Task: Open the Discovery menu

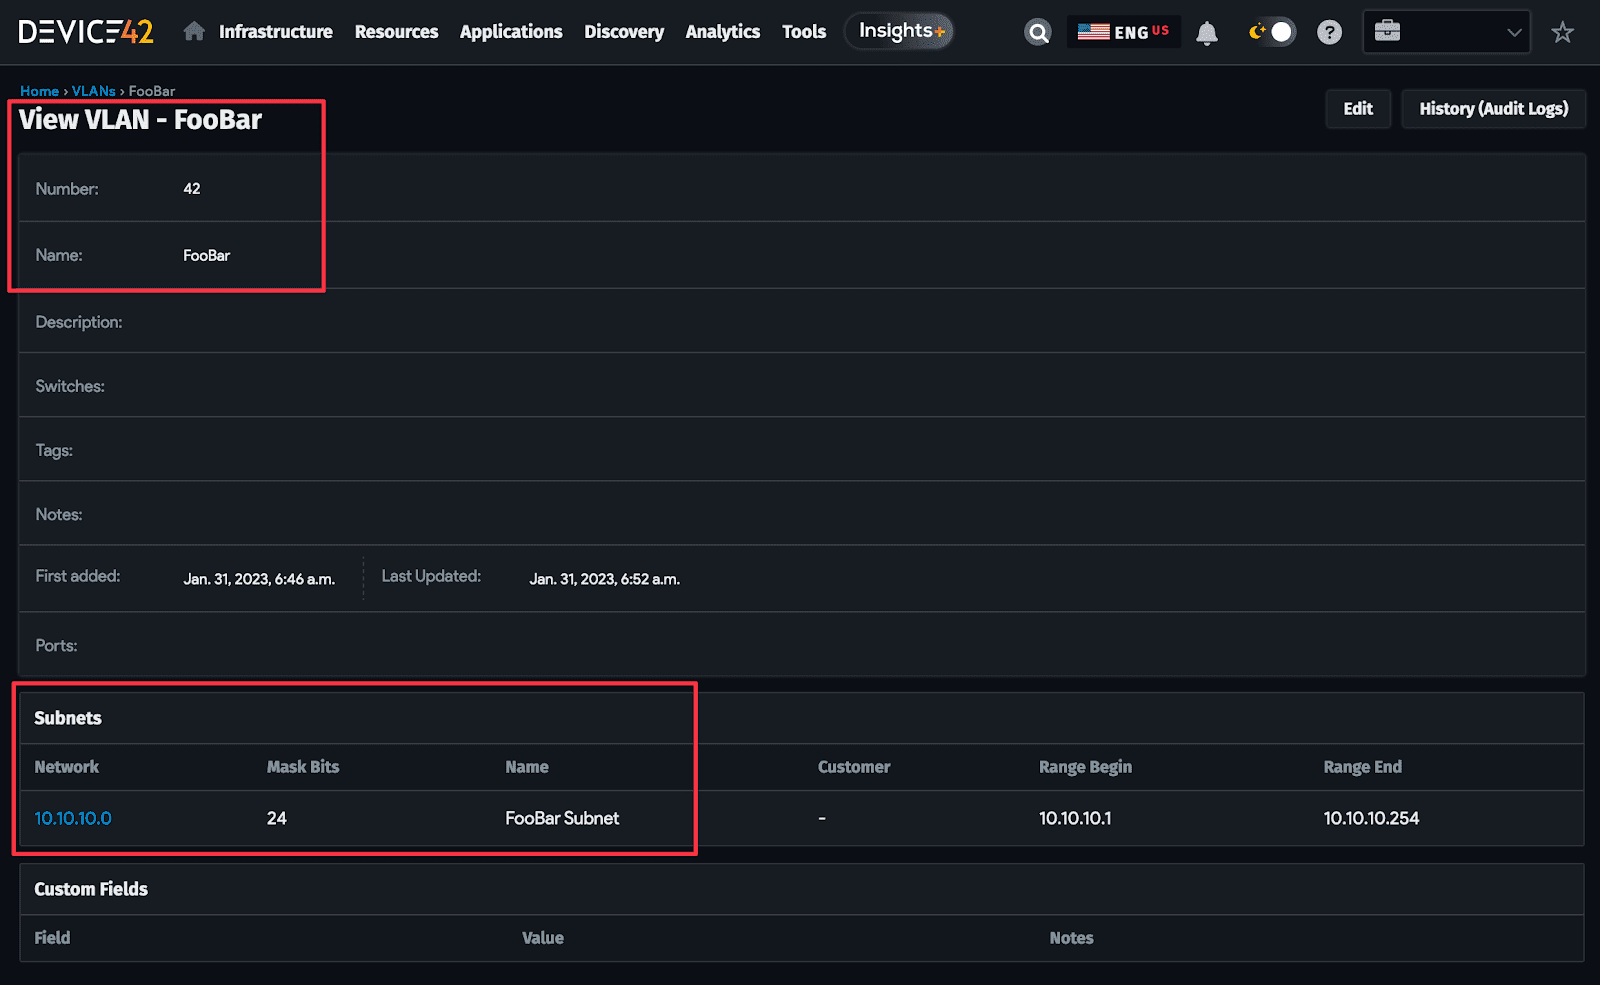Action: (623, 31)
